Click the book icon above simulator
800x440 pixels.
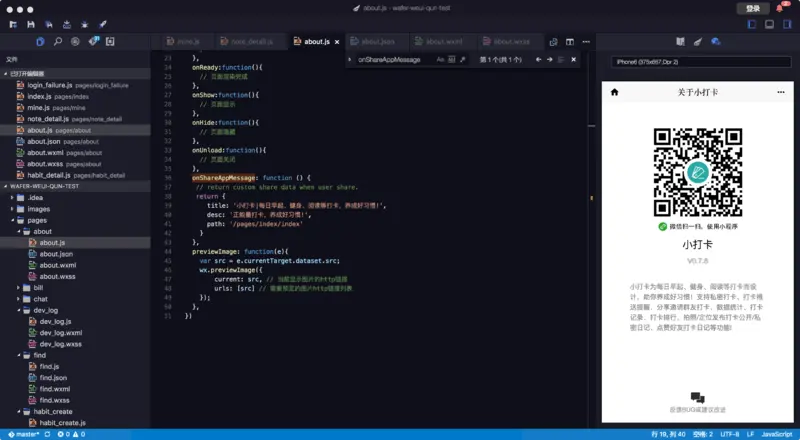pyautogui.click(x=680, y=41)
